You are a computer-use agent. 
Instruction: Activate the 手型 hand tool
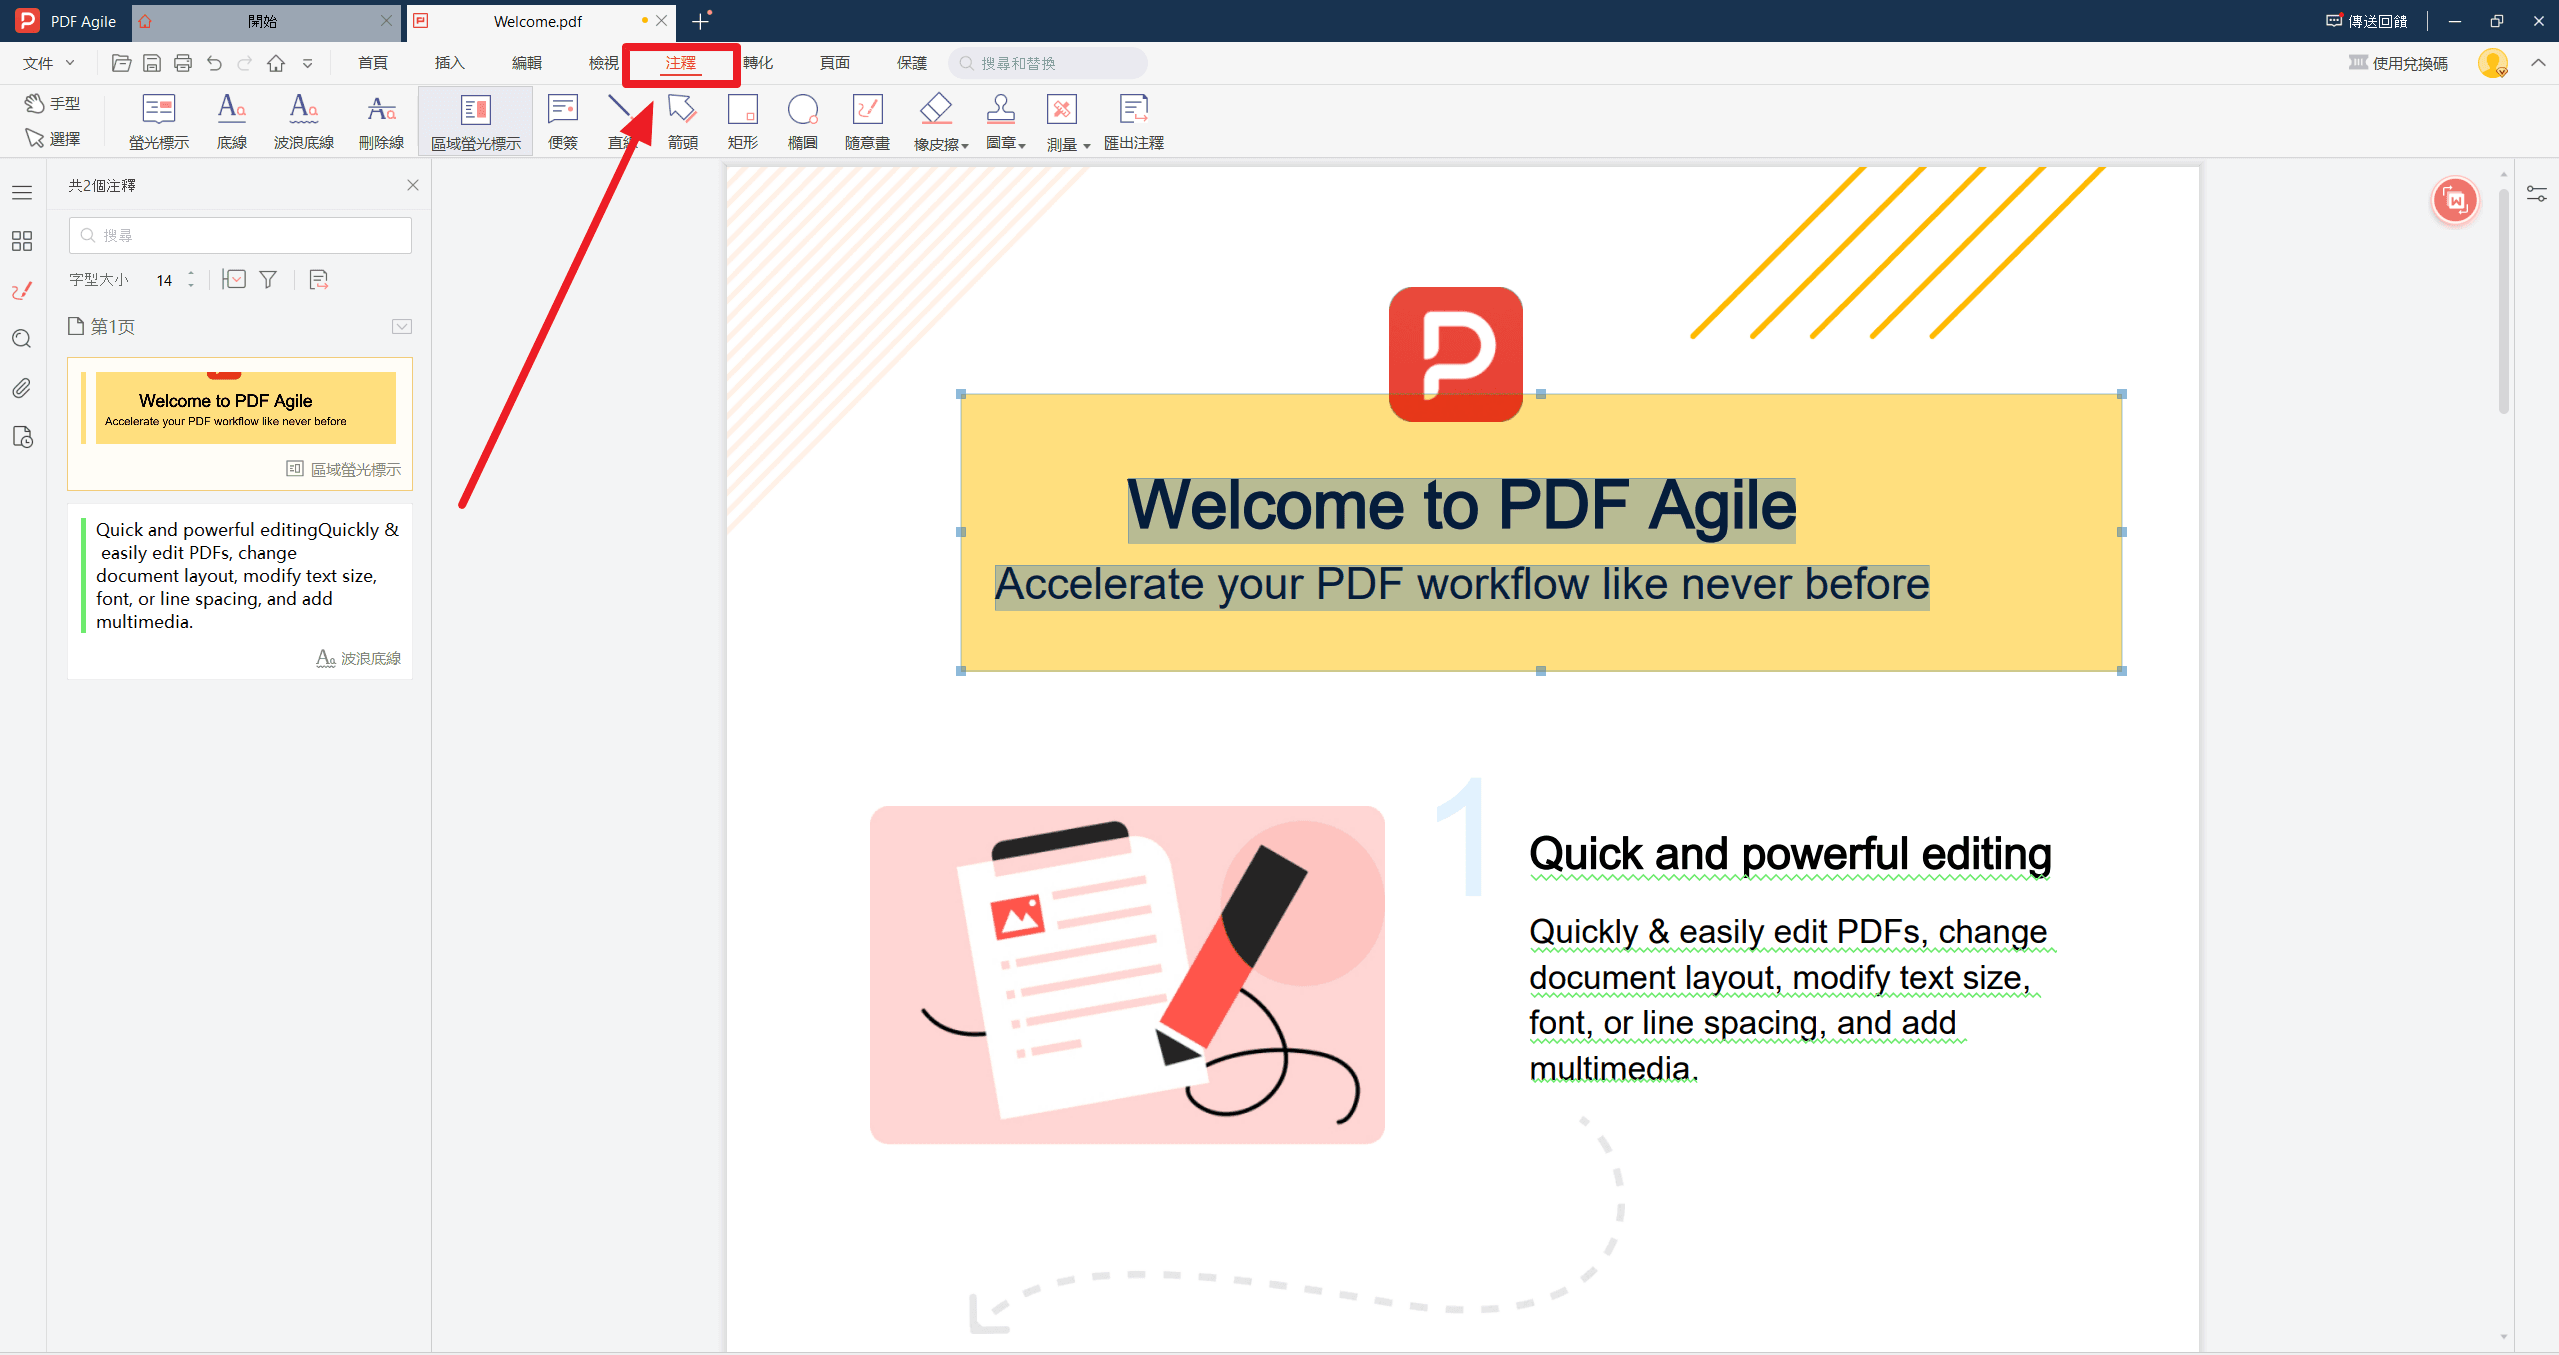53,103
